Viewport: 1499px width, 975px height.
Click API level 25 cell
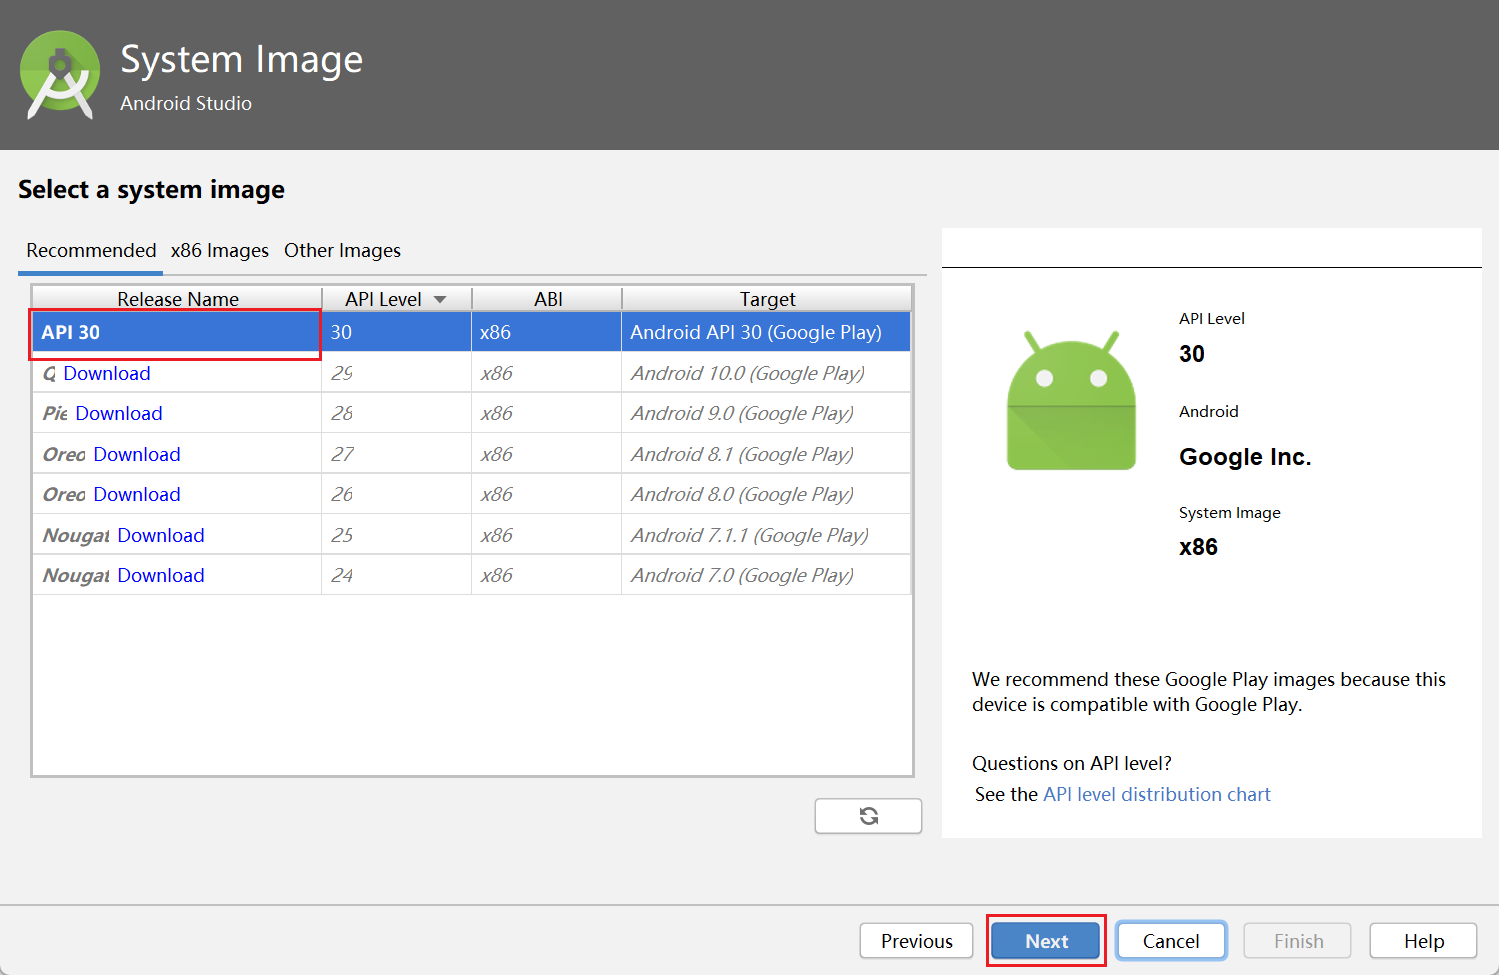[x=396, y=535]
